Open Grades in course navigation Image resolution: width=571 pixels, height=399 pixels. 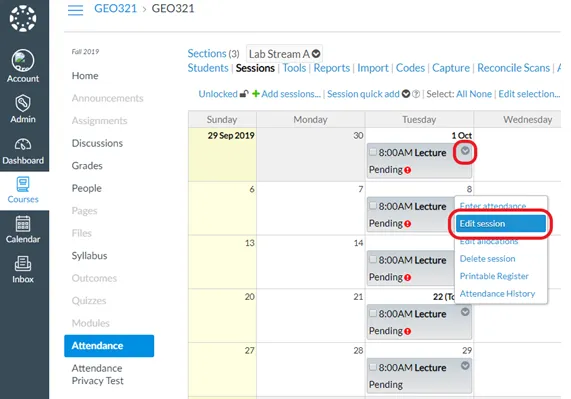87,166
